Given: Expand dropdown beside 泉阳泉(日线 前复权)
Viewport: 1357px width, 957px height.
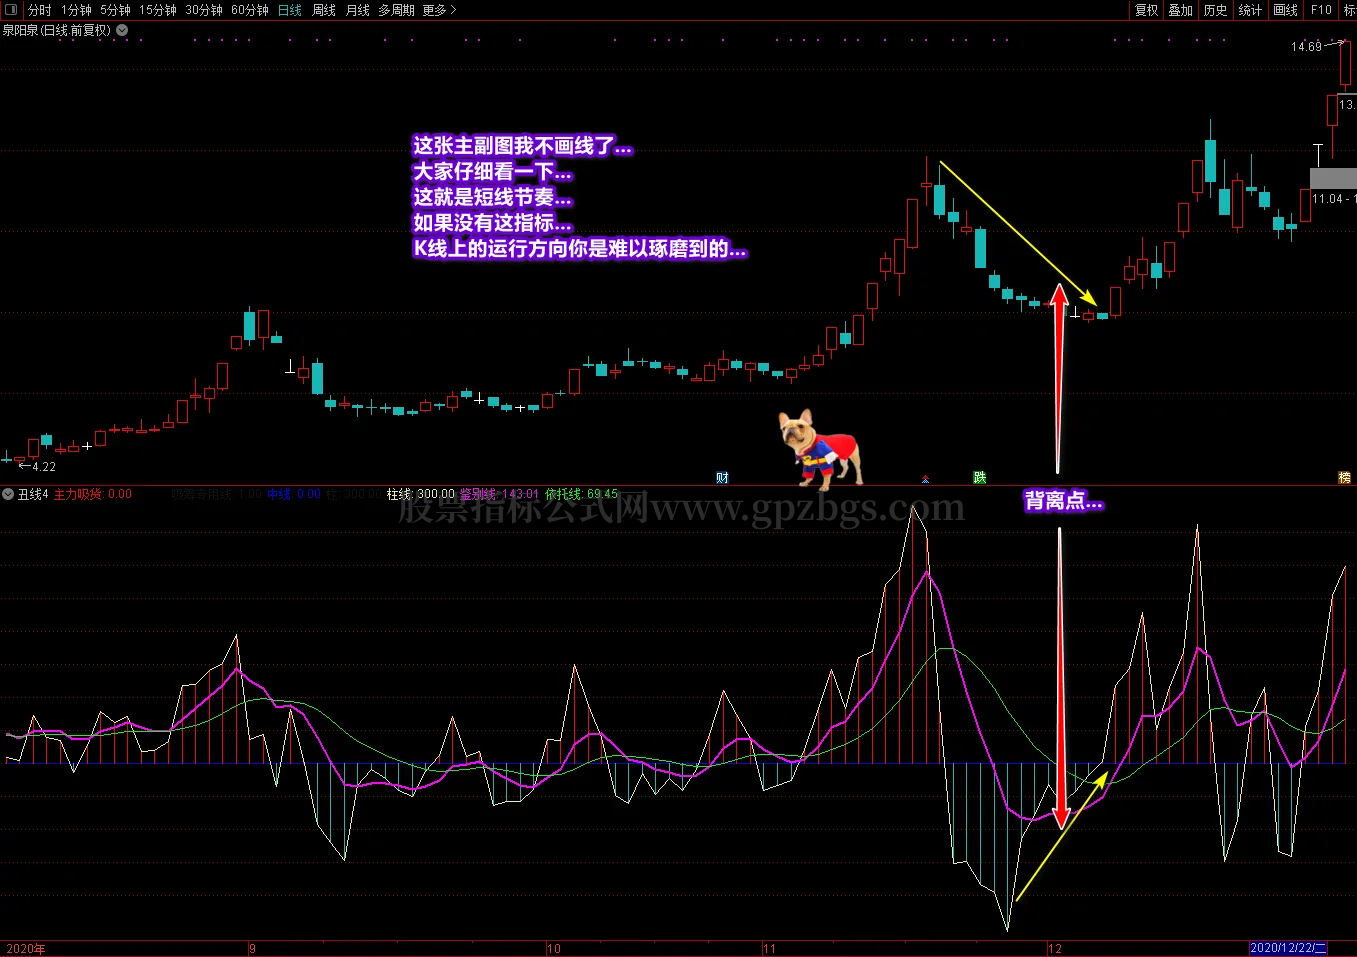Looking at the screenshot, I should [122, 30].
